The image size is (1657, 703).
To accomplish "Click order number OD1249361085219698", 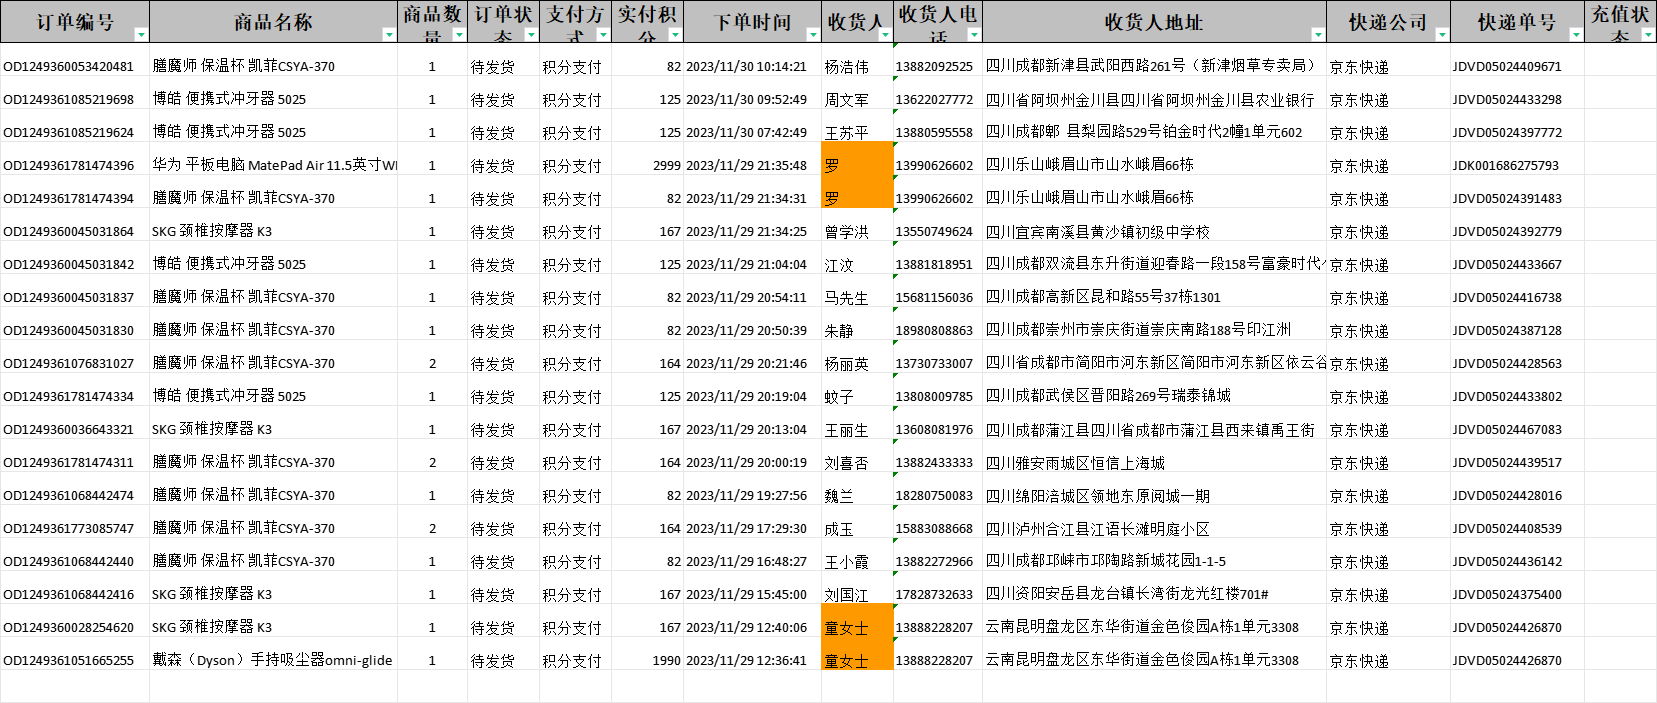I will pyautogui.click(x=69, y=100).
